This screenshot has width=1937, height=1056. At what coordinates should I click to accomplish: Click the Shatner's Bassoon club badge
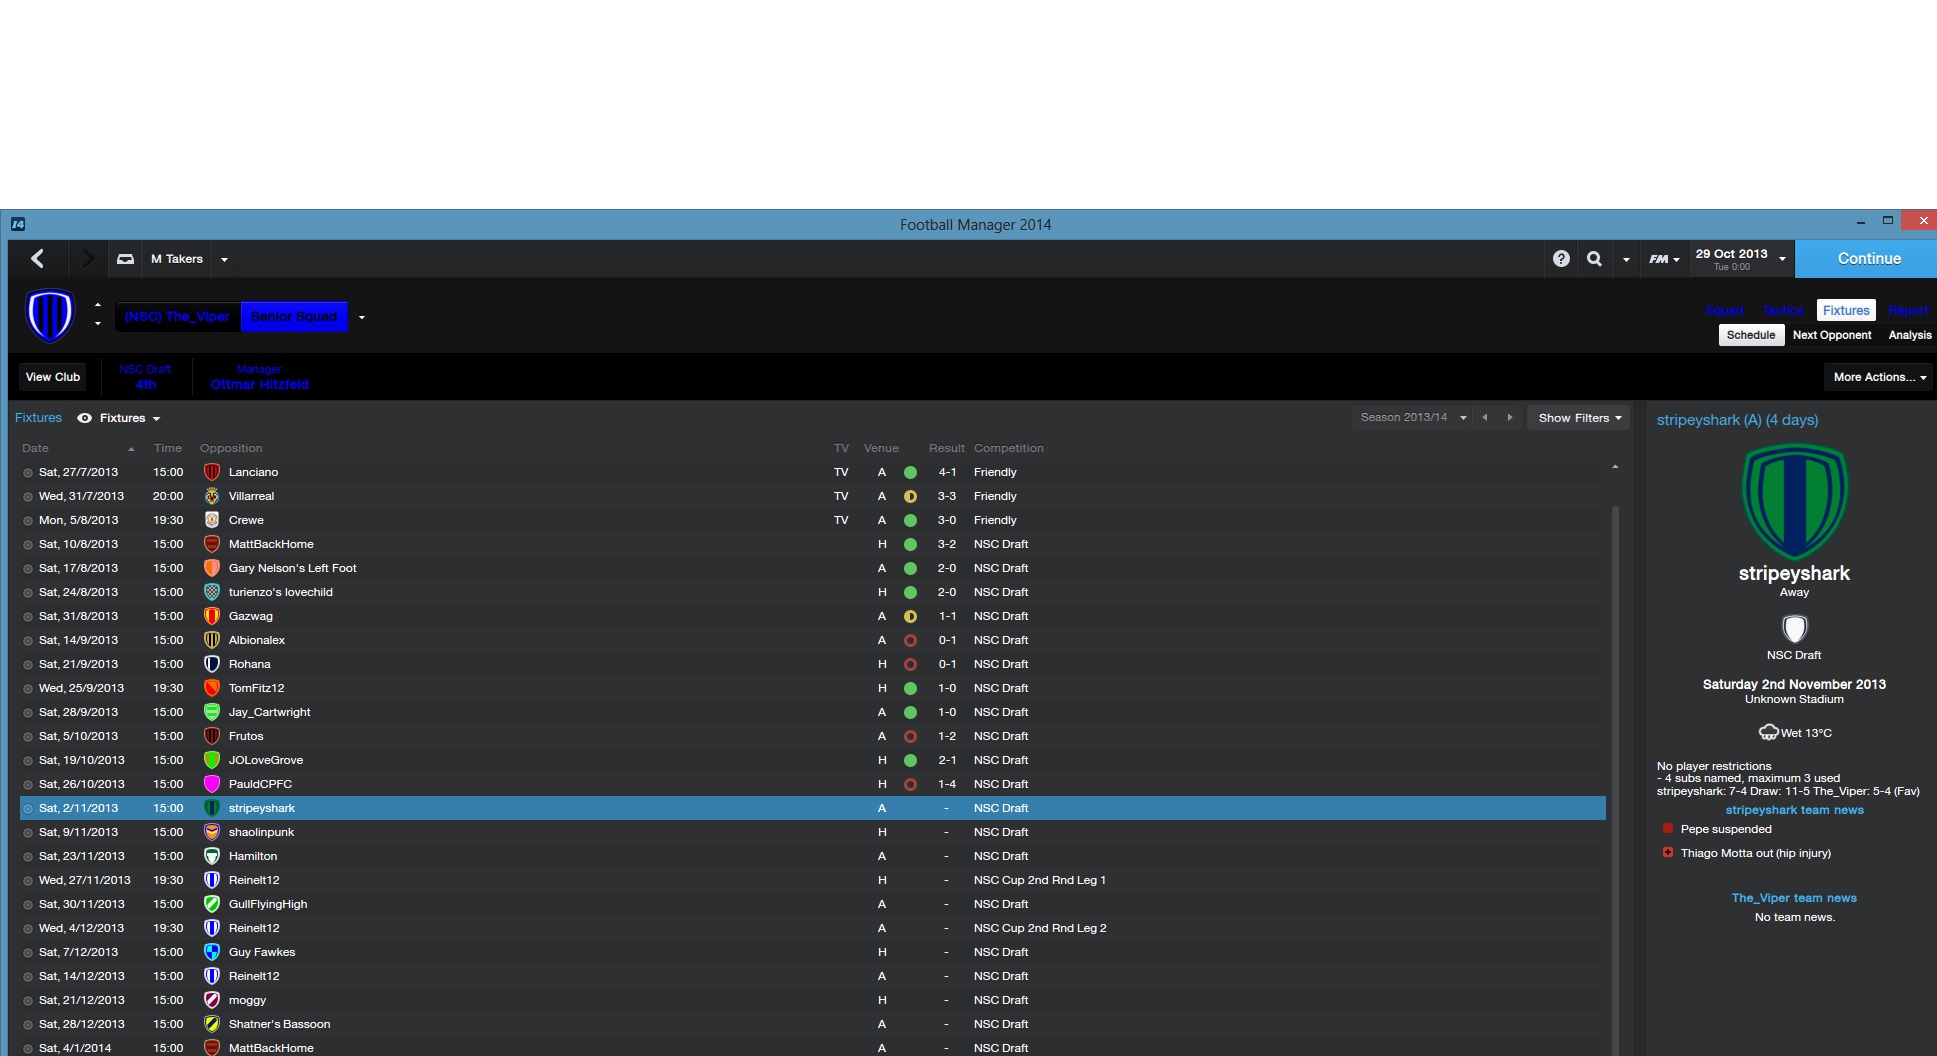tap(212, 1024)
